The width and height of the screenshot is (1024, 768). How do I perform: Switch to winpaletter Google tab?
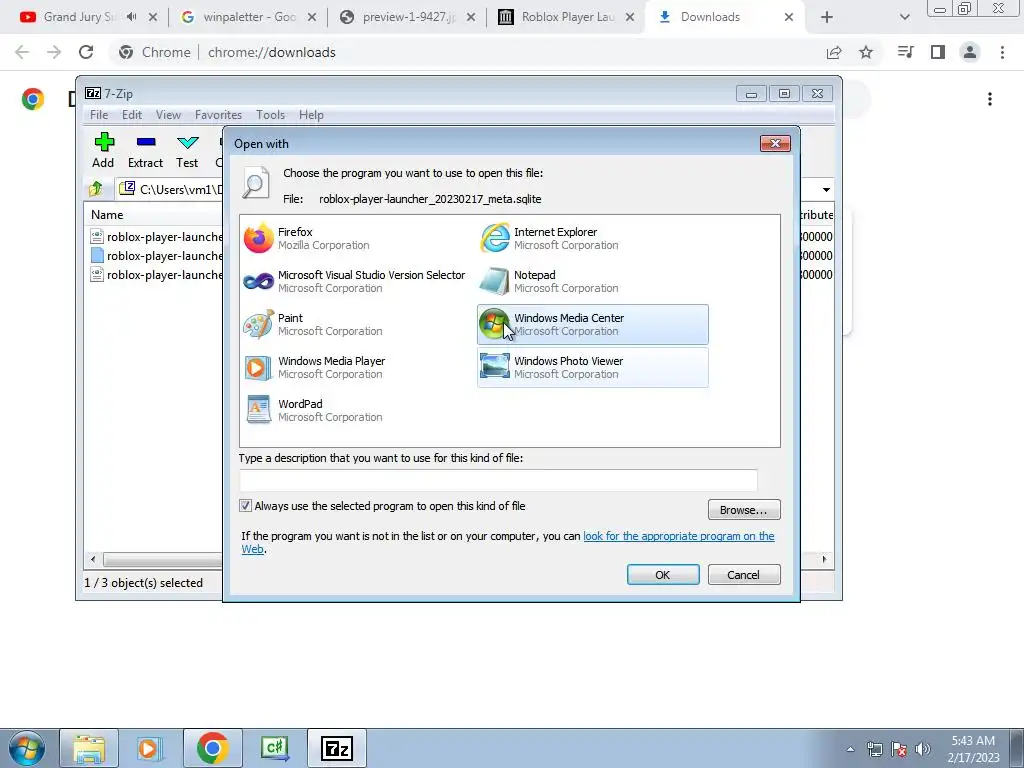point(248,17)
